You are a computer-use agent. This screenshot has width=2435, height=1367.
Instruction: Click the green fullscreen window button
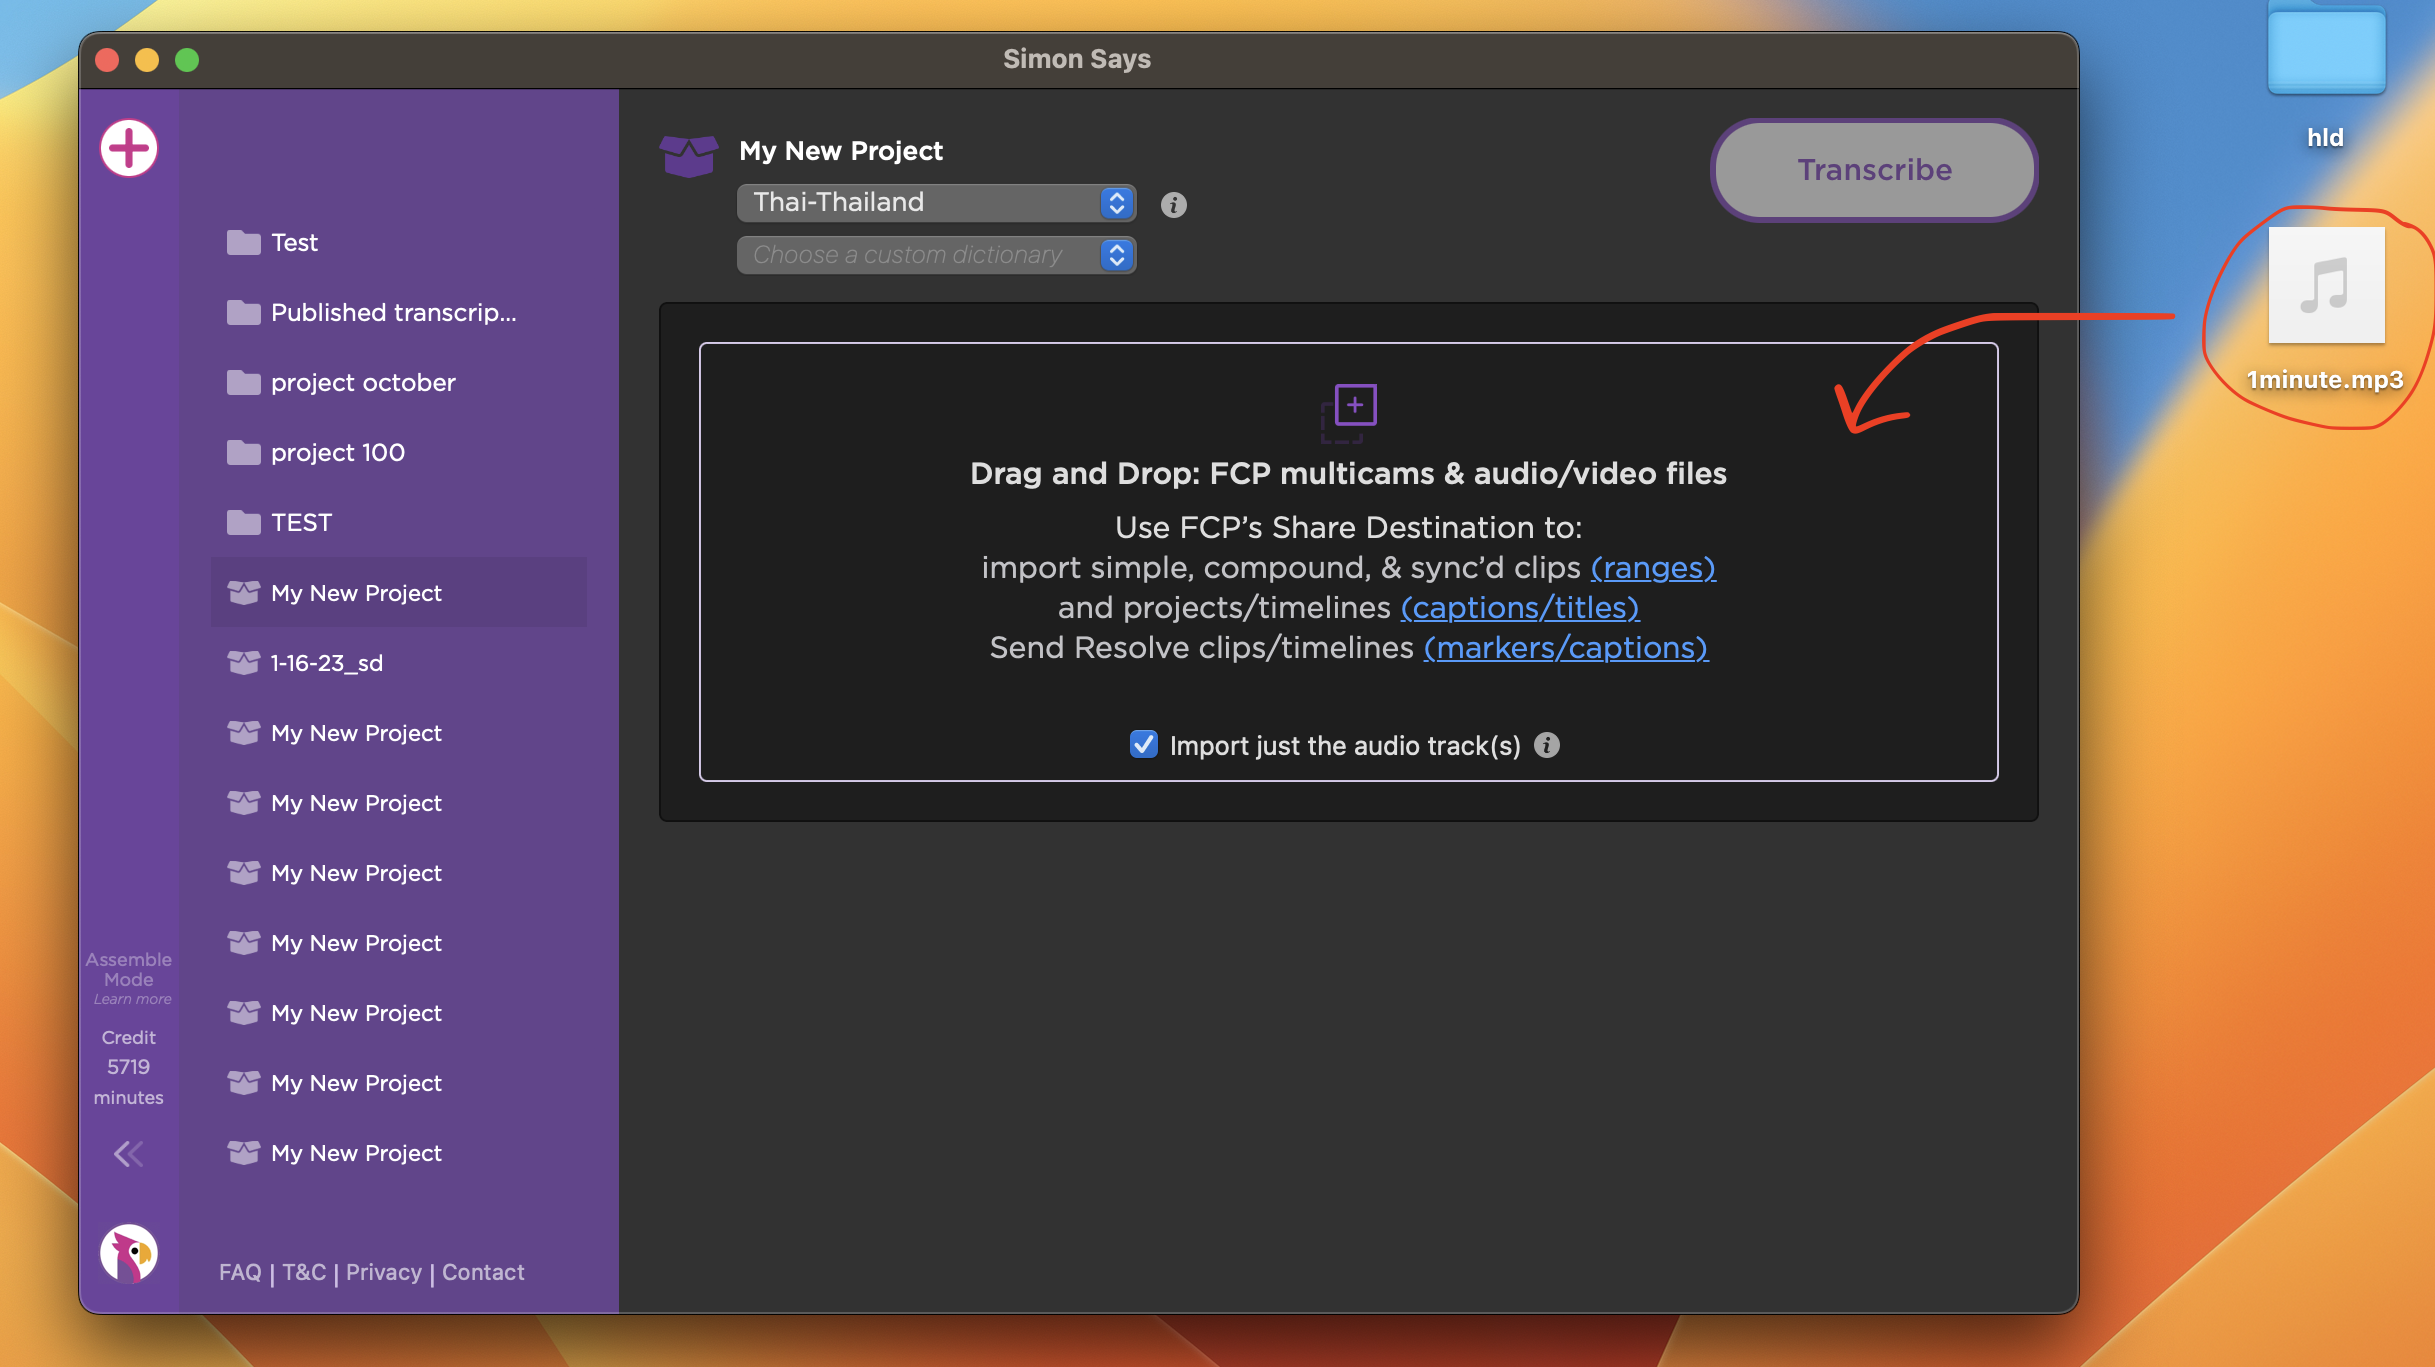tap(187, 60)
